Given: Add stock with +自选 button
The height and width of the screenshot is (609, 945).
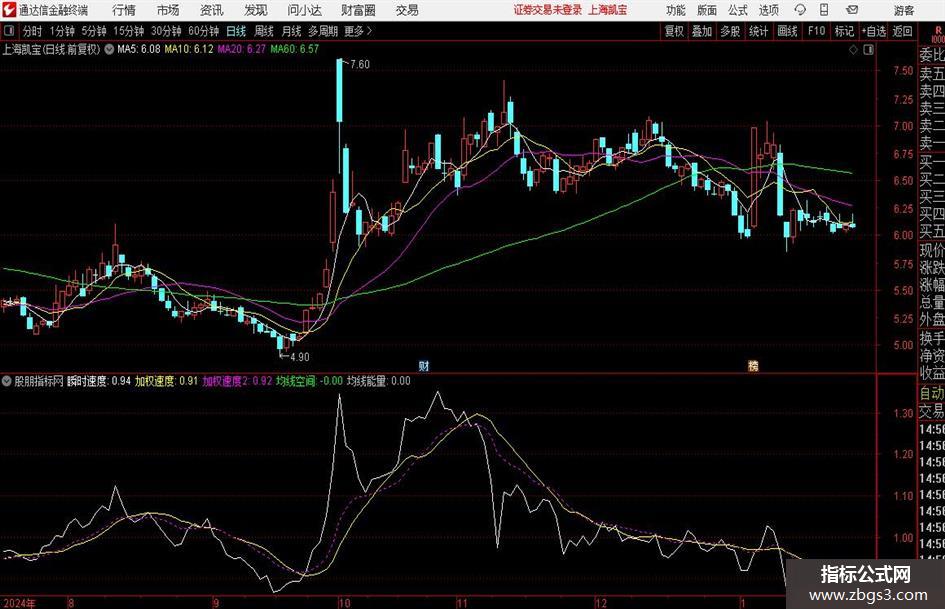Looking at the screenshot, I should point(873,31).
